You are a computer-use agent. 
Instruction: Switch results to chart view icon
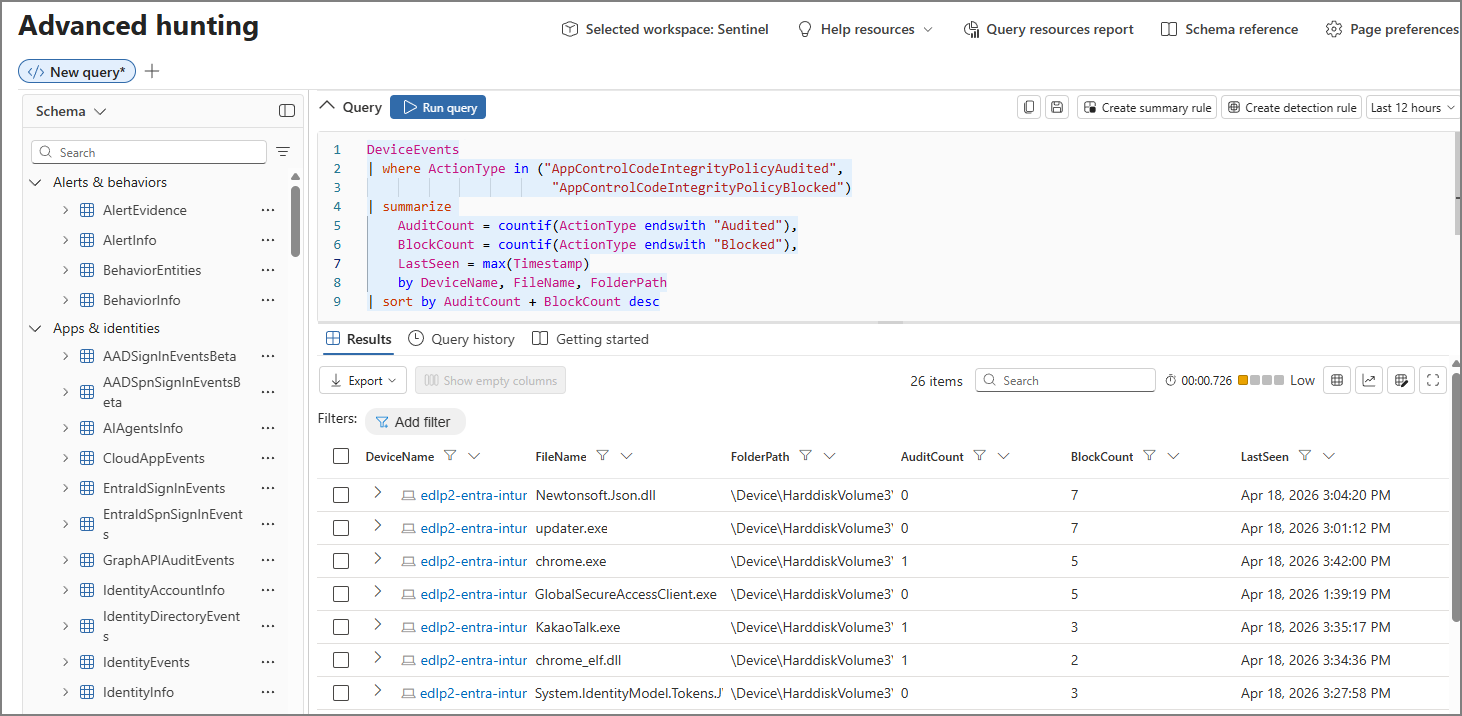[1369, 380]
